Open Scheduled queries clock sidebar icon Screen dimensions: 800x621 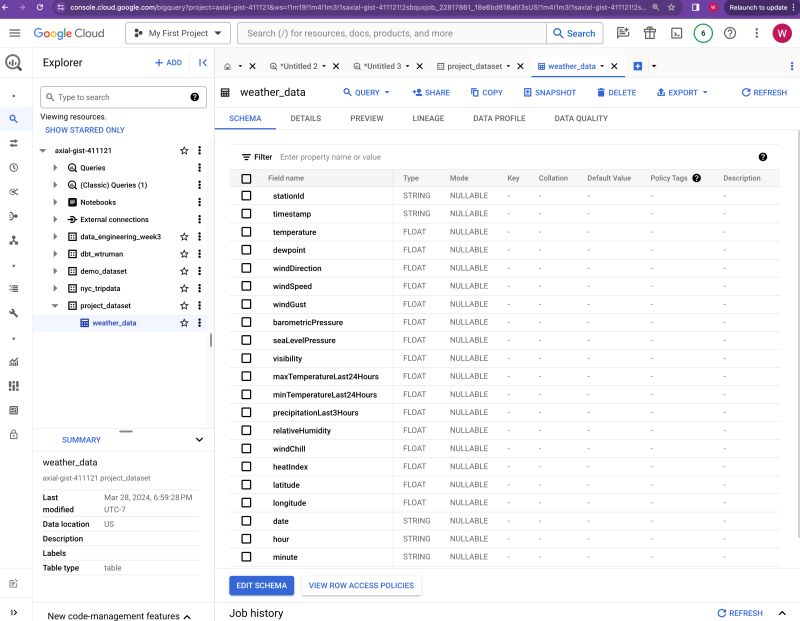[14, 167]
